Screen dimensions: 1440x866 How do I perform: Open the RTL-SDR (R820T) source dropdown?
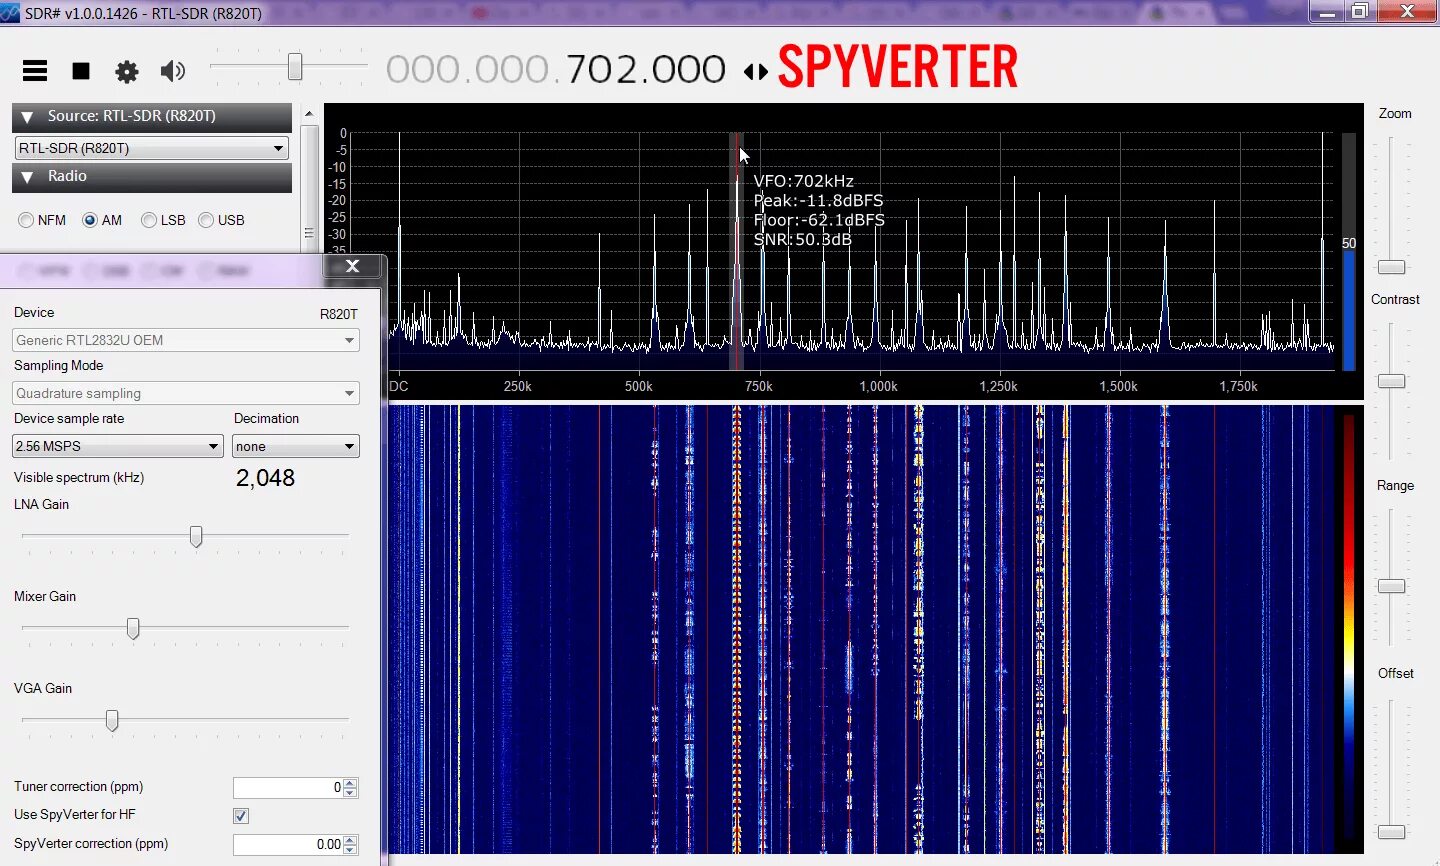tap(152, 148)
